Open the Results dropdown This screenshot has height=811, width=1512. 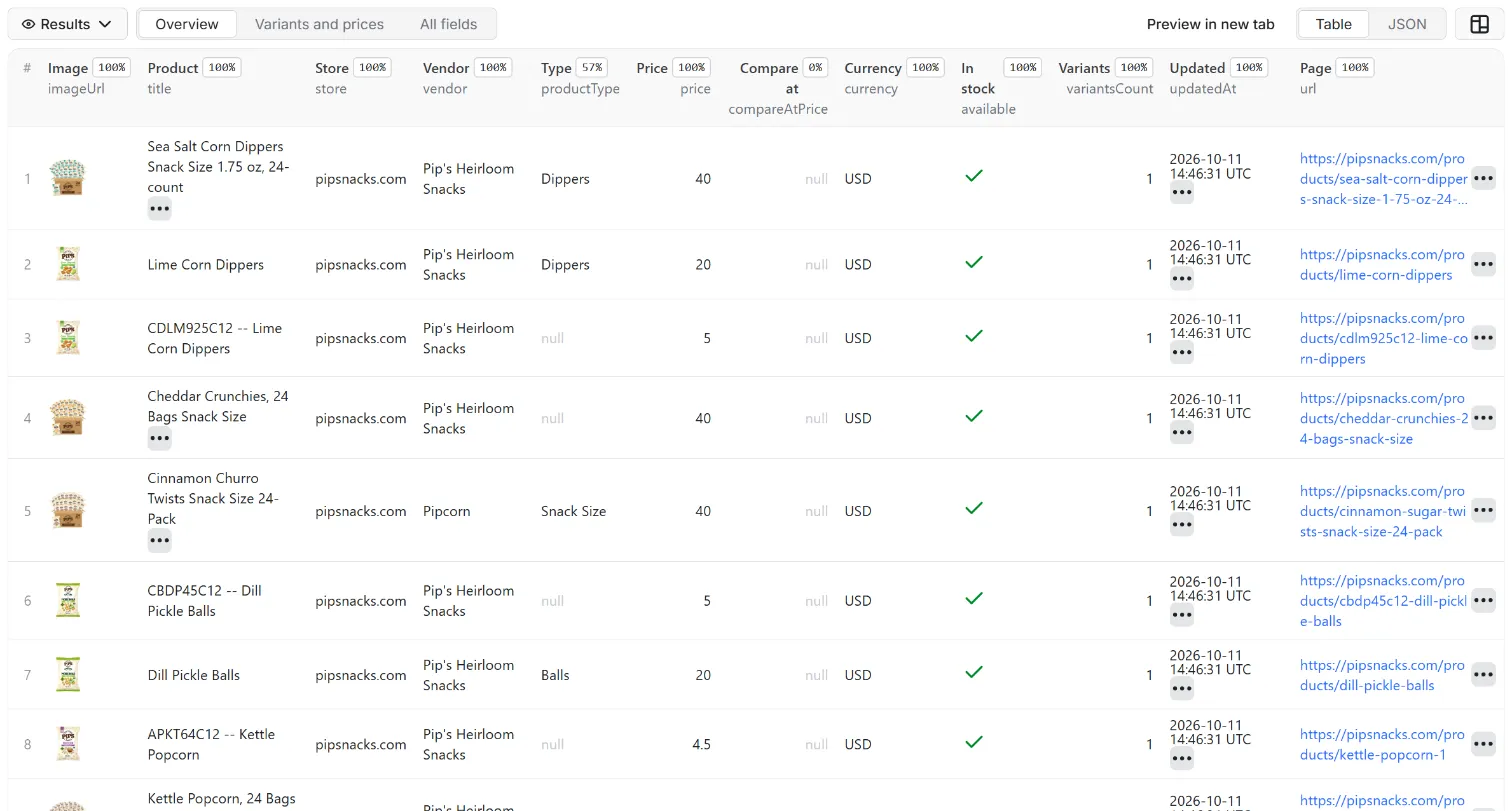click(67, 24)
